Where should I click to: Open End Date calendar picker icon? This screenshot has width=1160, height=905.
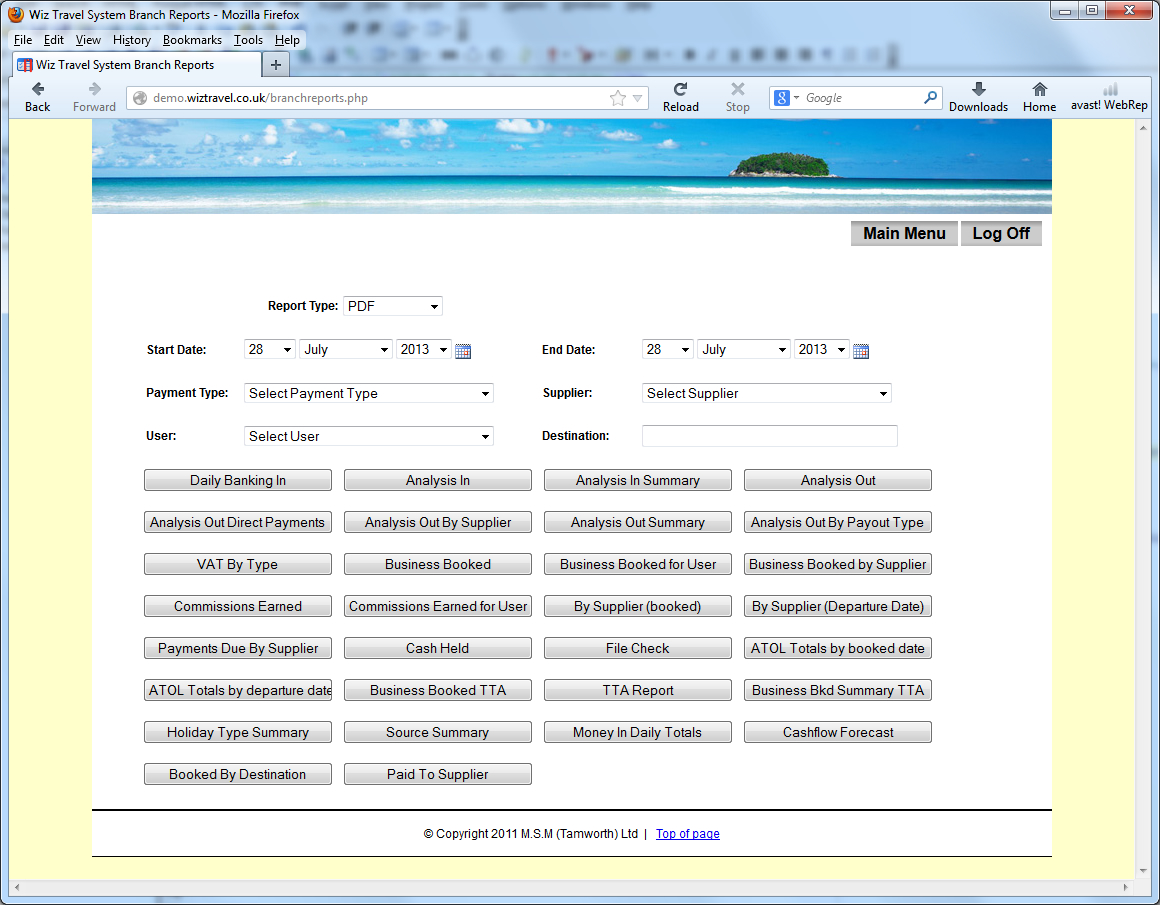(861, 351)
